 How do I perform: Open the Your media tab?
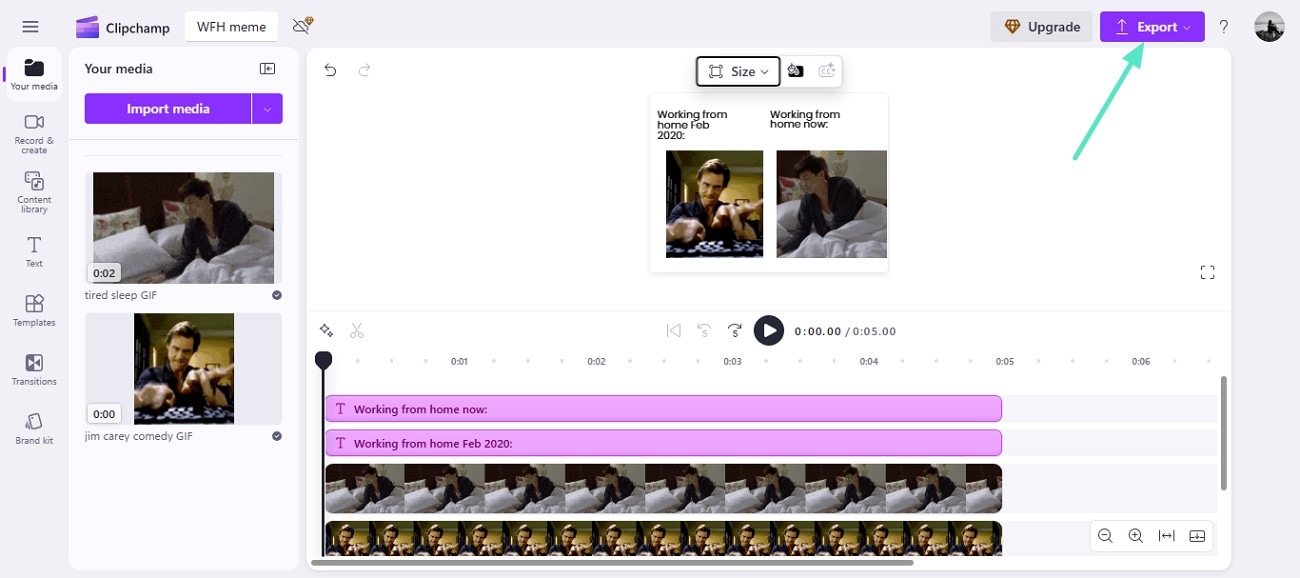[x=34, y=74]
